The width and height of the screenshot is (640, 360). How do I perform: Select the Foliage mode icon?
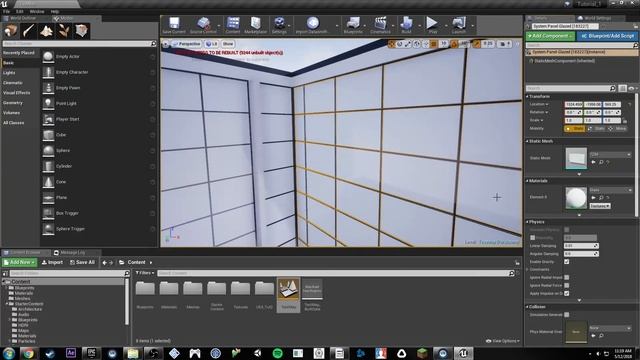64,31
